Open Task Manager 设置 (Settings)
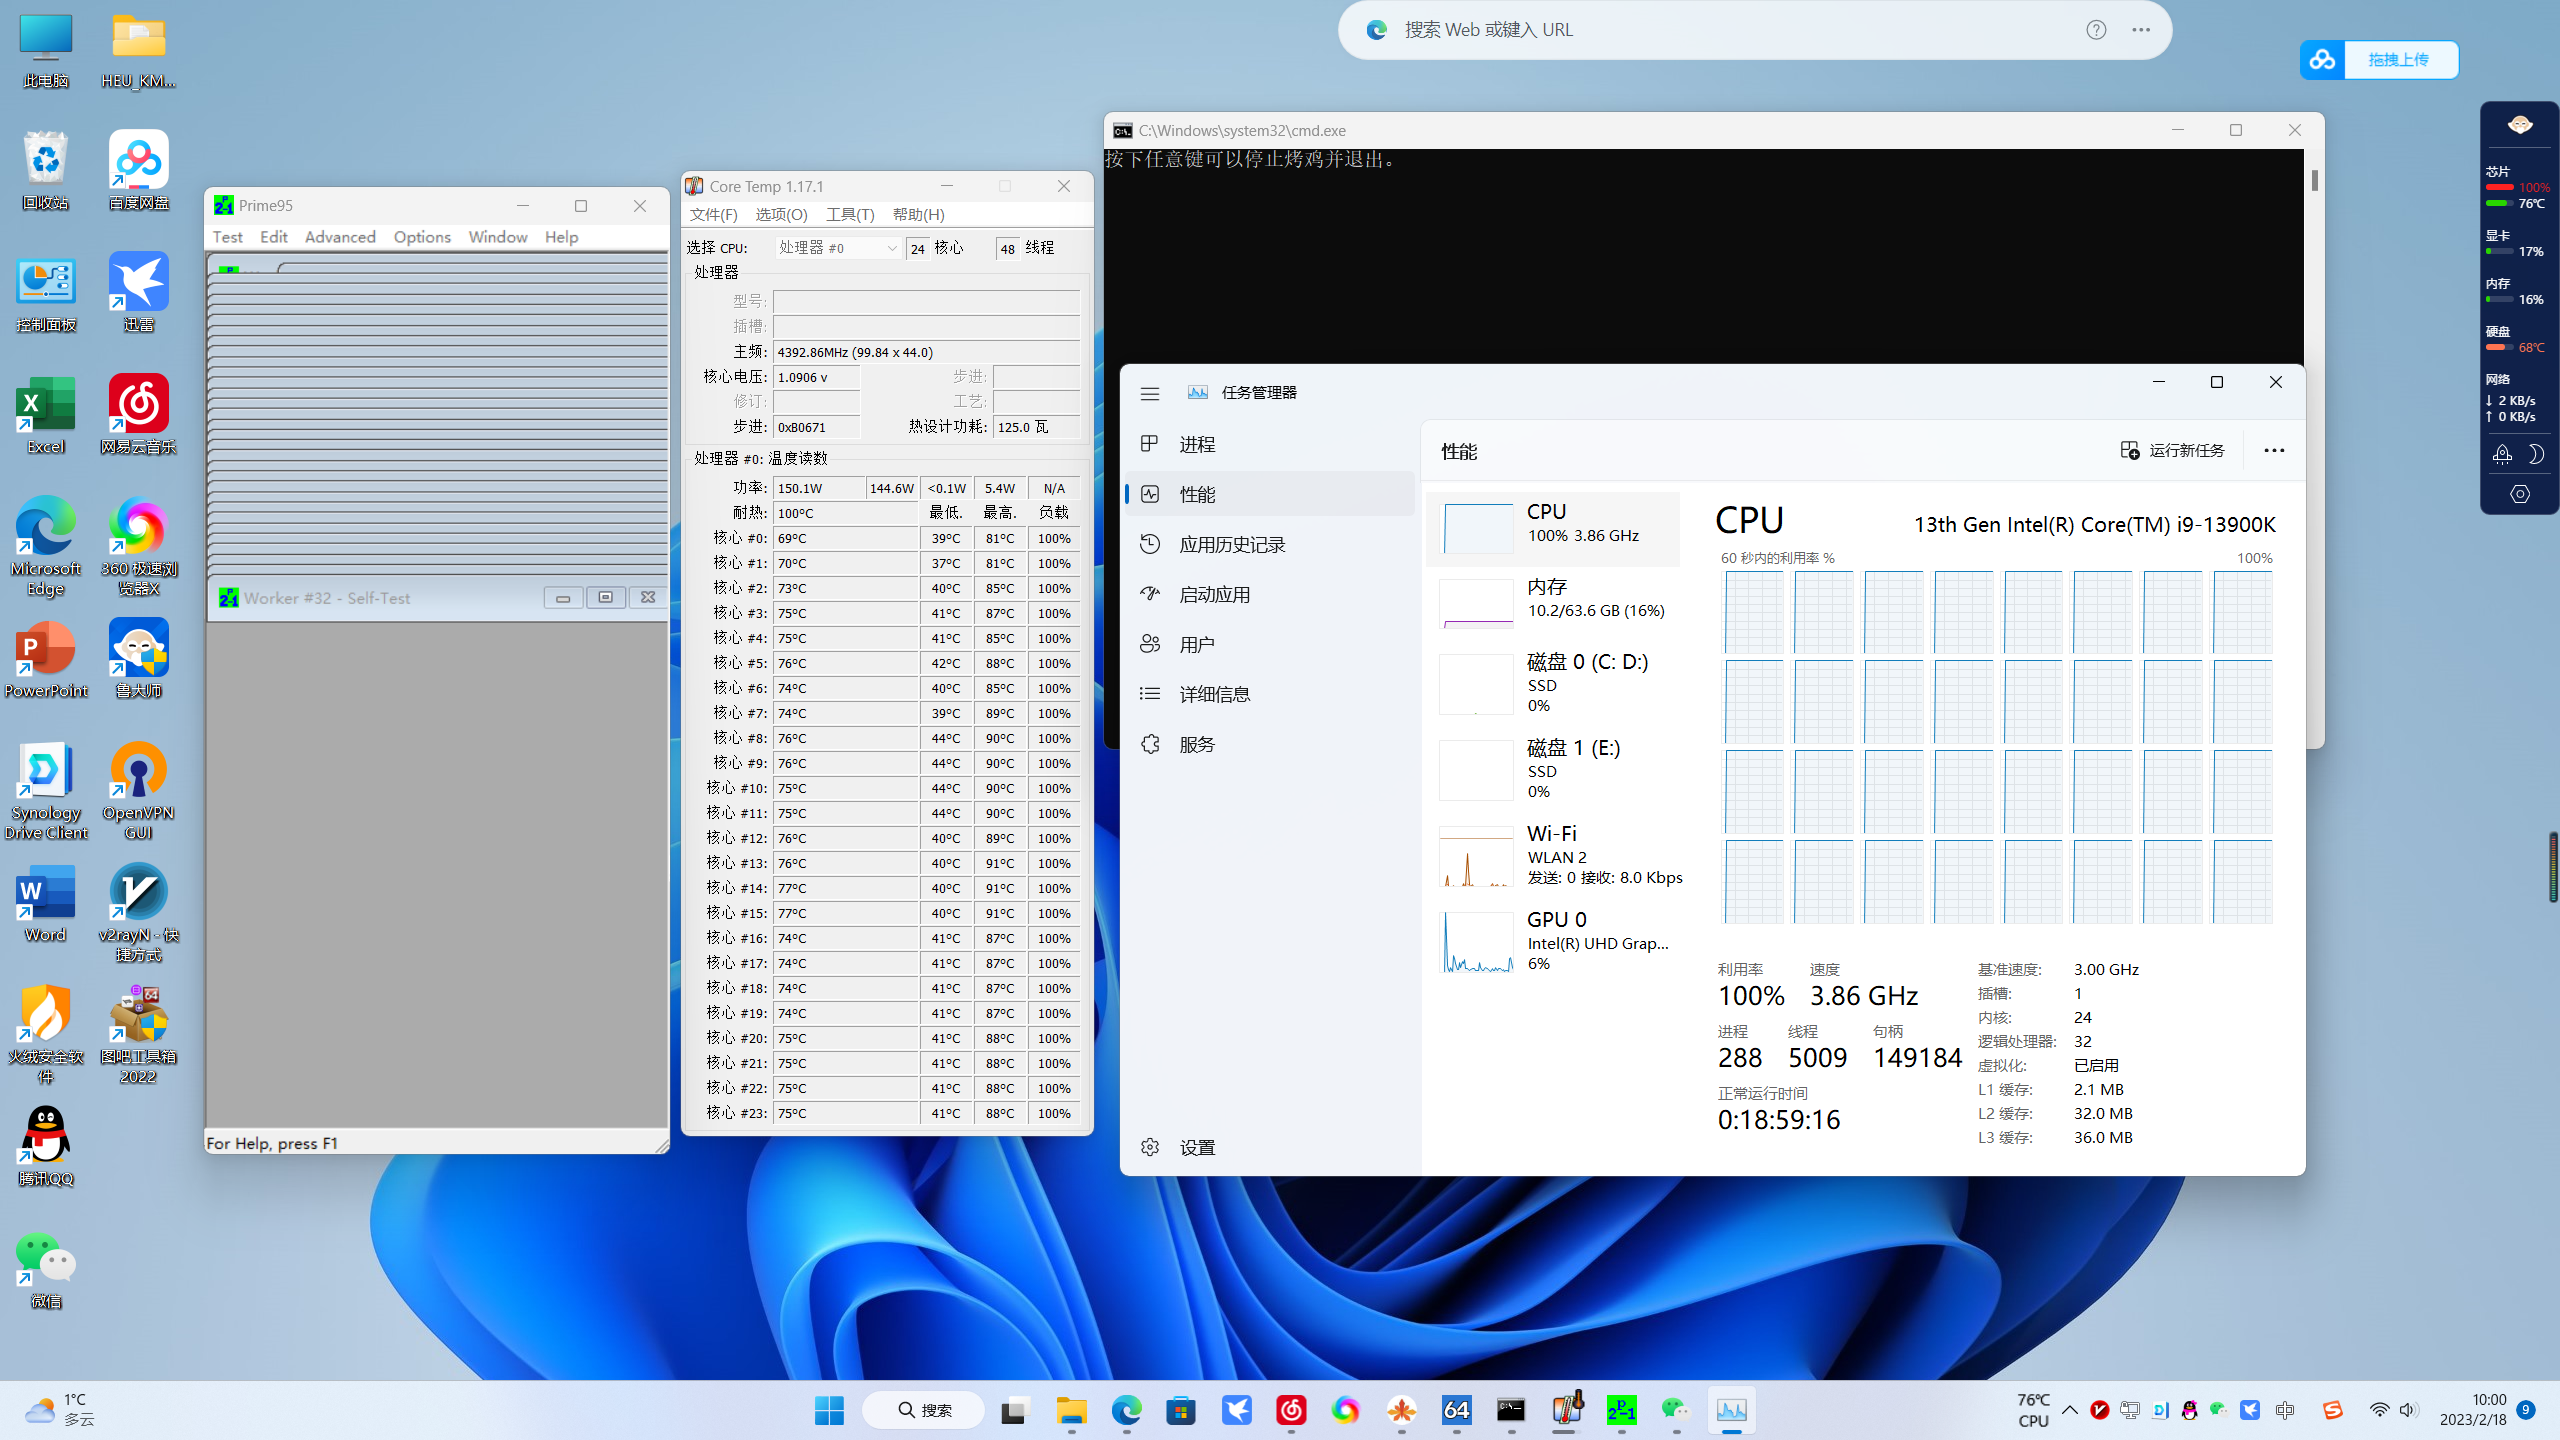2560x1440 pixels. pyautogui.click(x=1270, y=1147)
